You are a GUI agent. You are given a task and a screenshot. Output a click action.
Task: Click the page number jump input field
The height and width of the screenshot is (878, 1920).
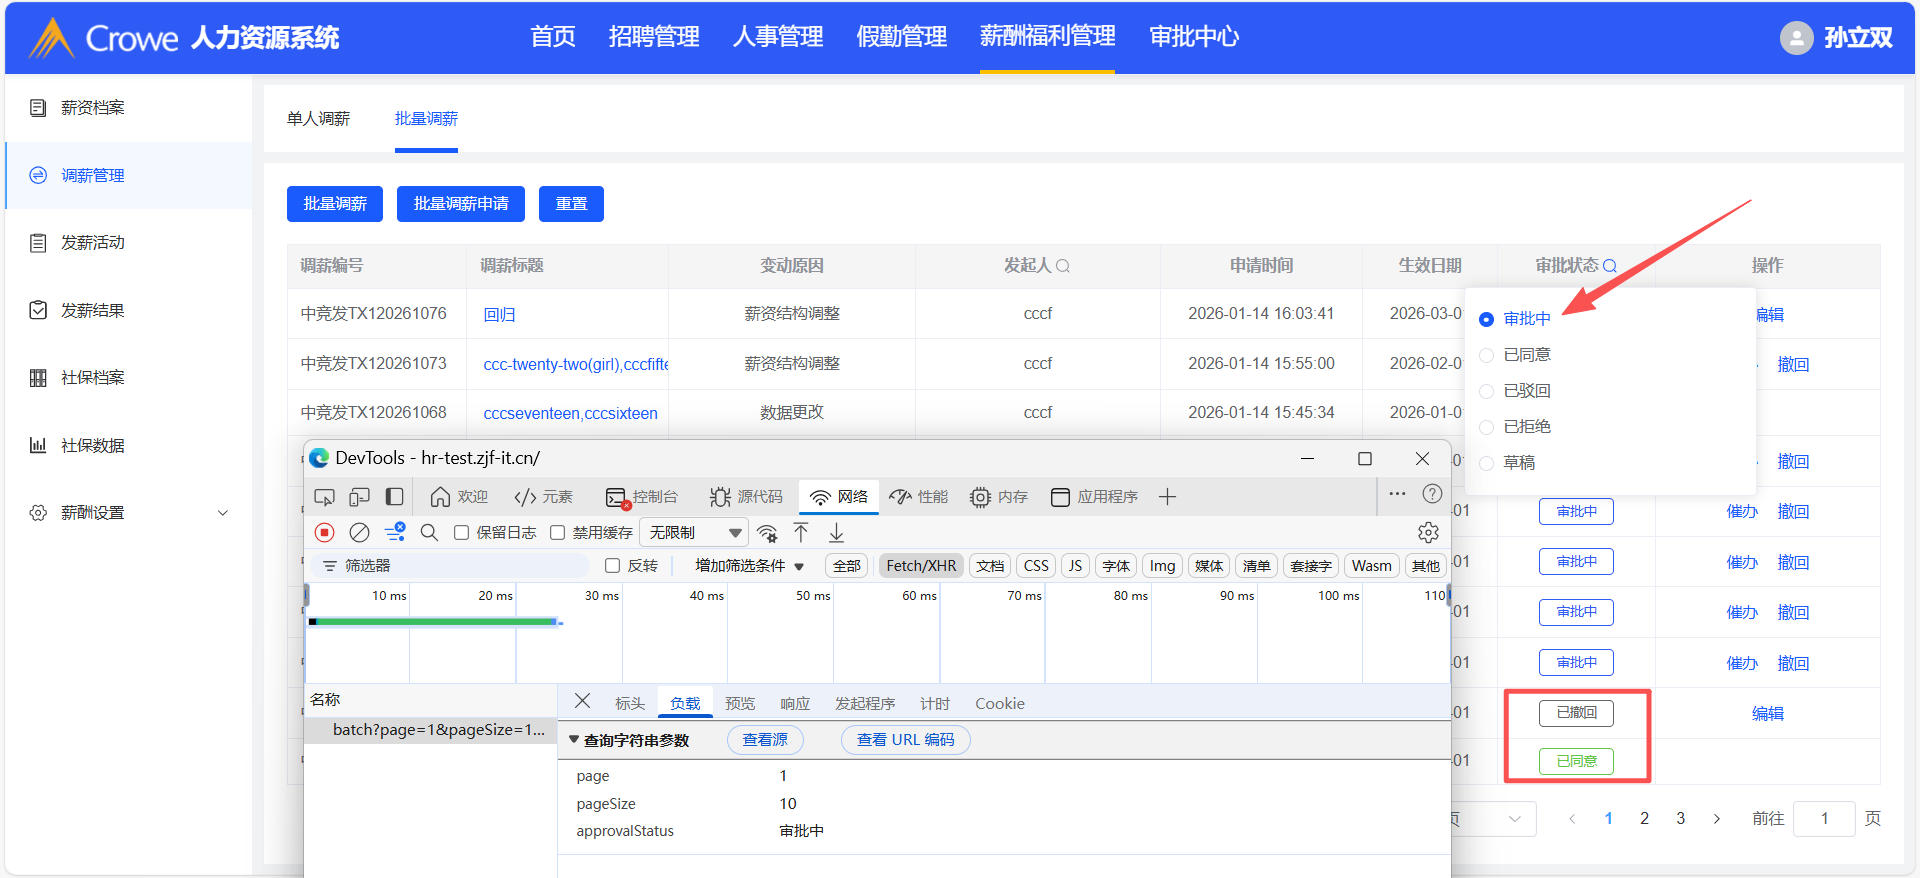click(x=1824, y=819)
